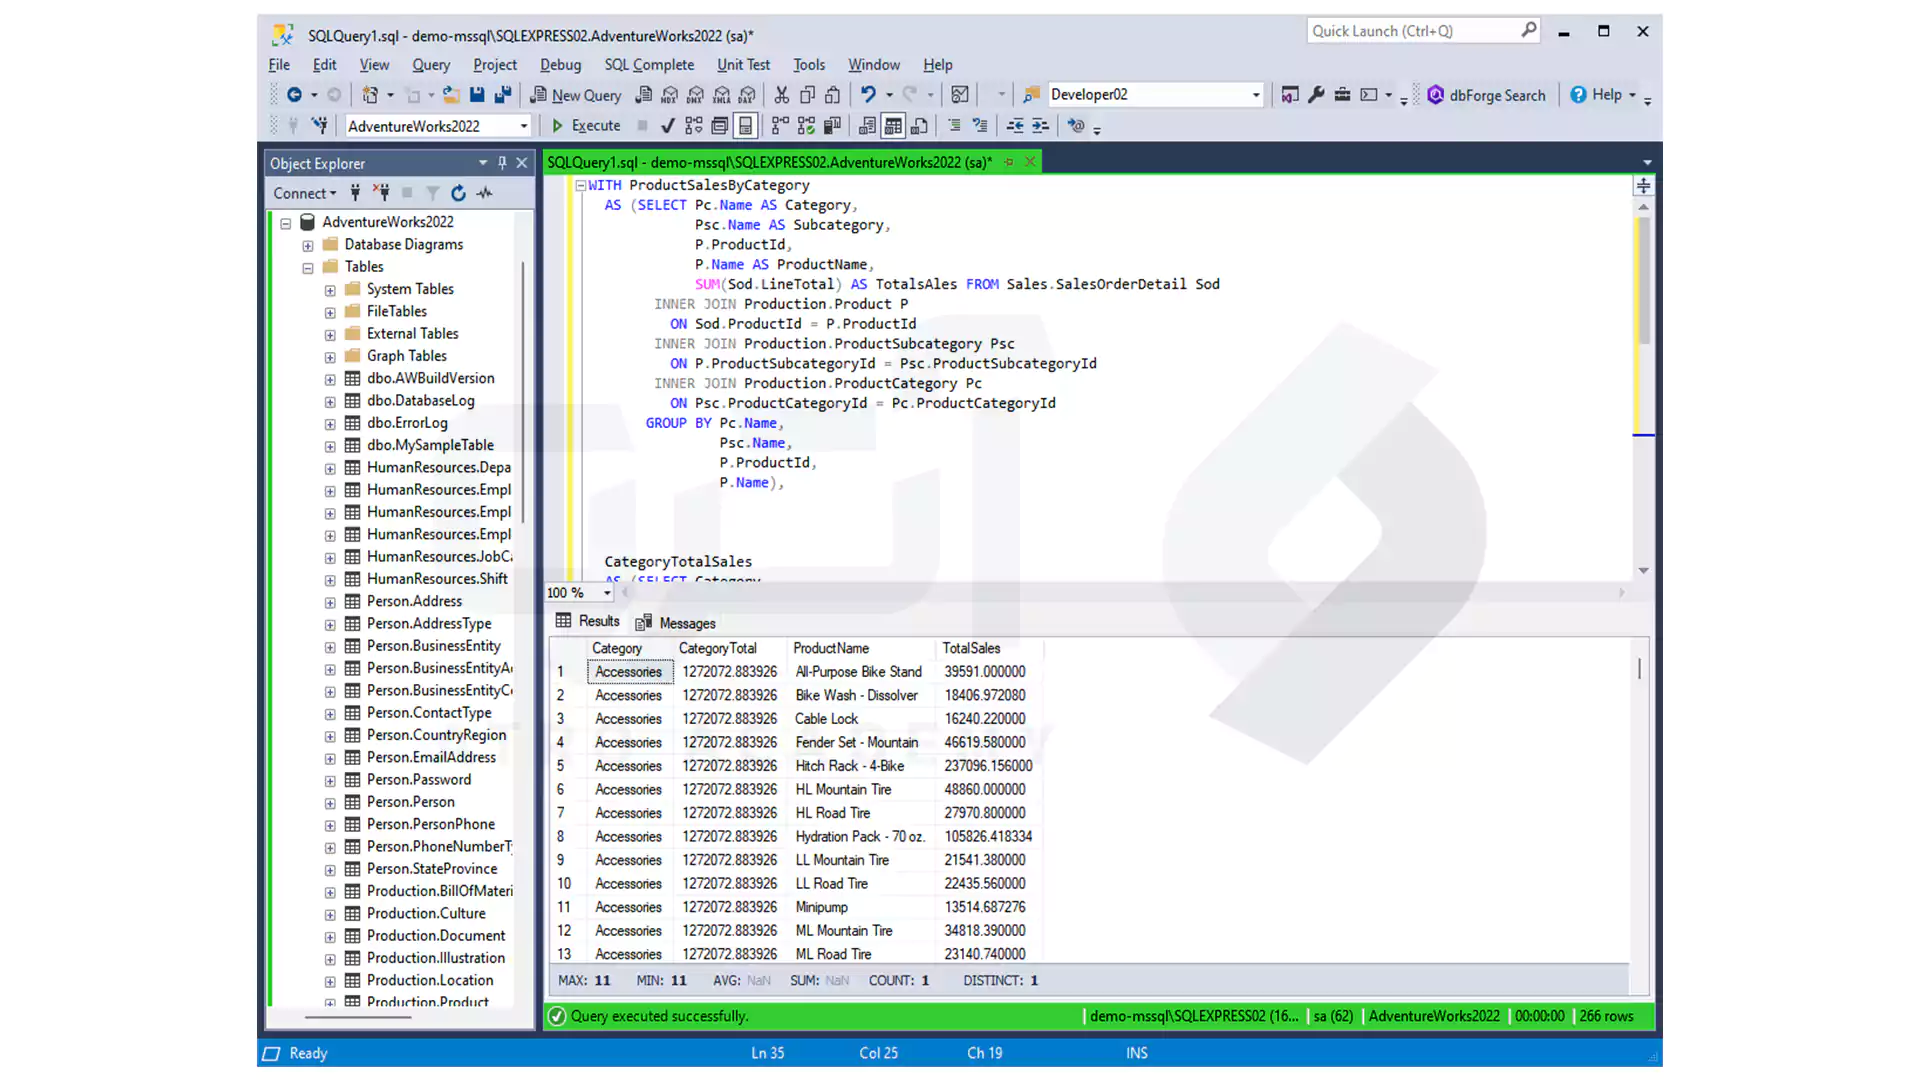Open the Unit Test menu
This screenshot has width=1920, height=1080.
pyautogui.click(x=743, y=65)
